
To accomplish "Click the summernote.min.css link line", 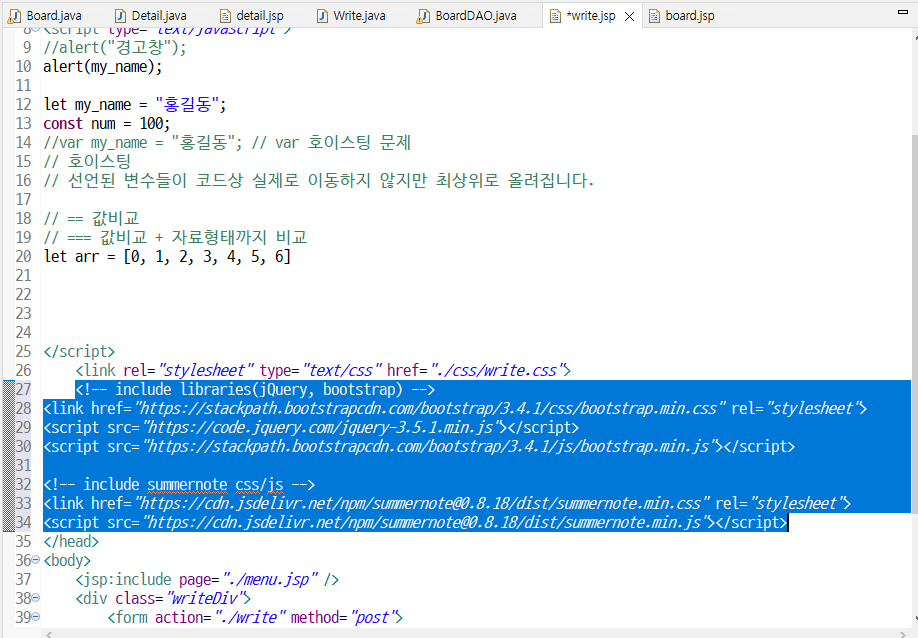I will [447, 503].
